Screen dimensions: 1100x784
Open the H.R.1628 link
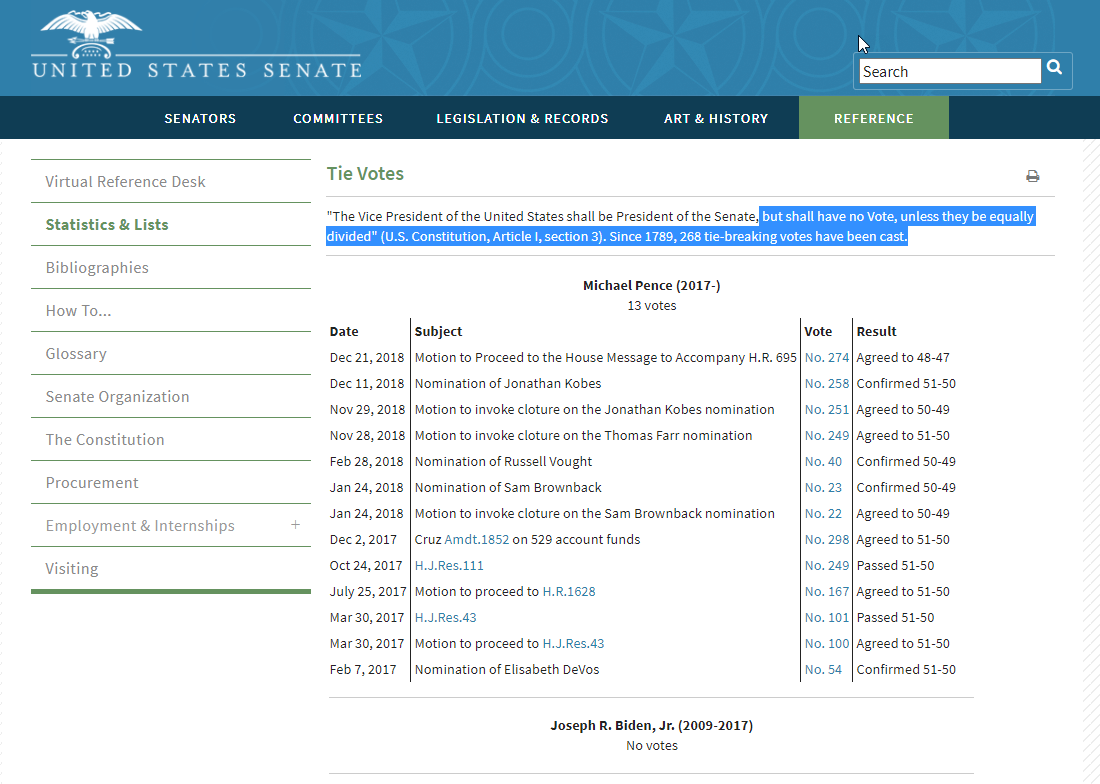click(x=569, y=591)
